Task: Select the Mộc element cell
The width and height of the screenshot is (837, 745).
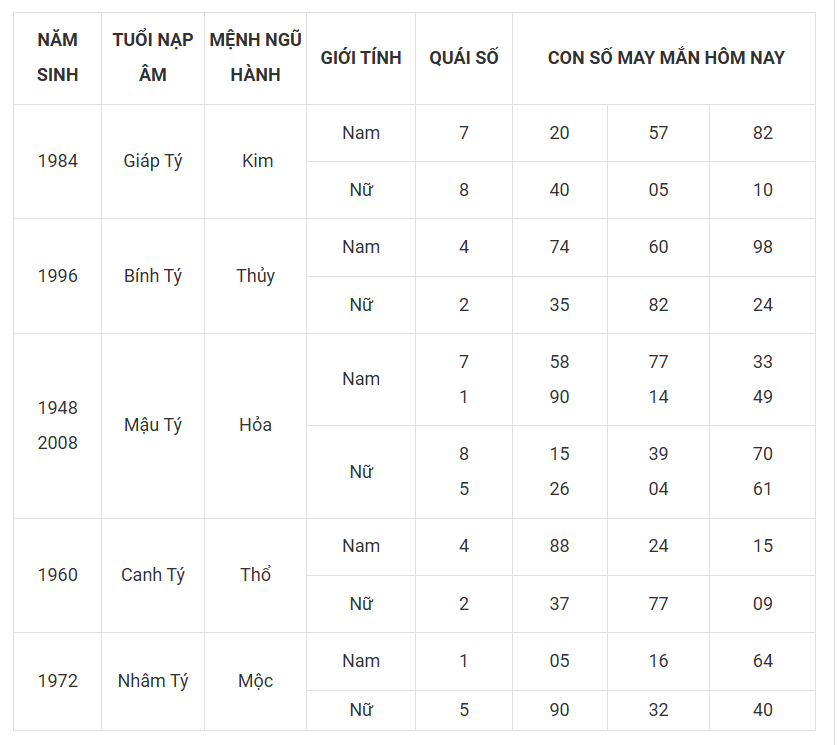Action: [x=255, y=681]
